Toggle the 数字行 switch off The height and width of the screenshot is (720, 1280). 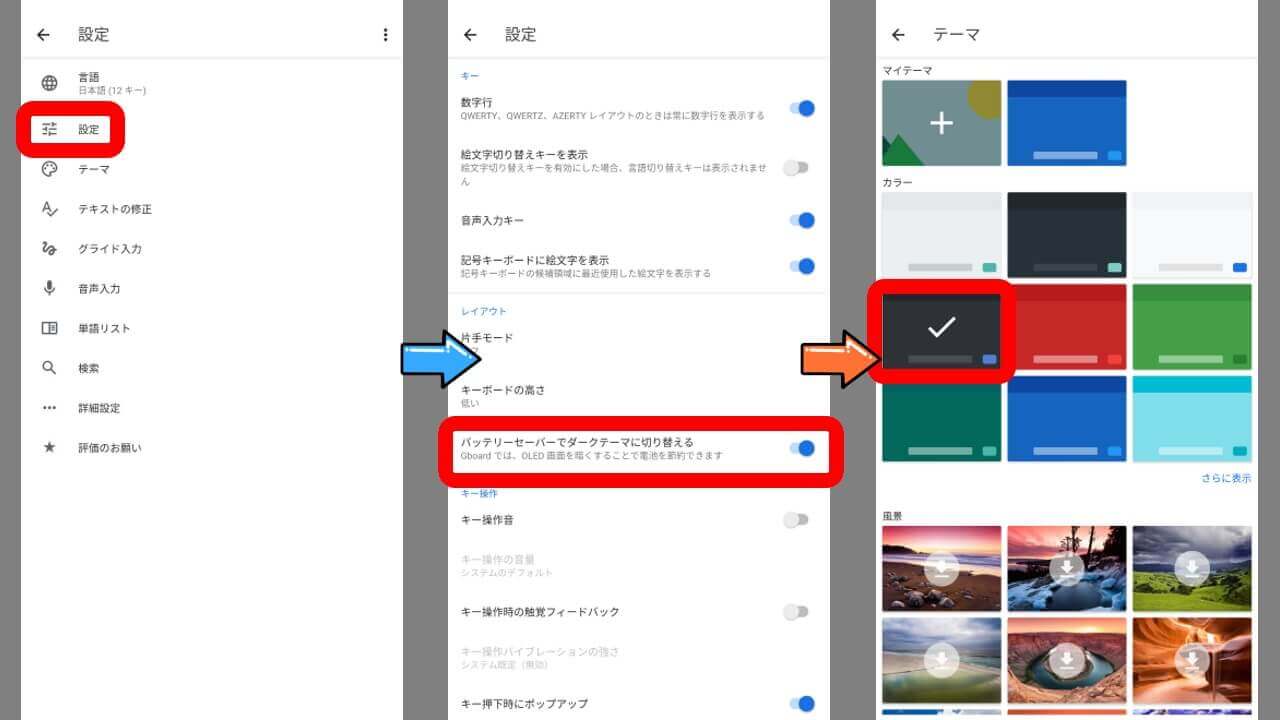801,108
